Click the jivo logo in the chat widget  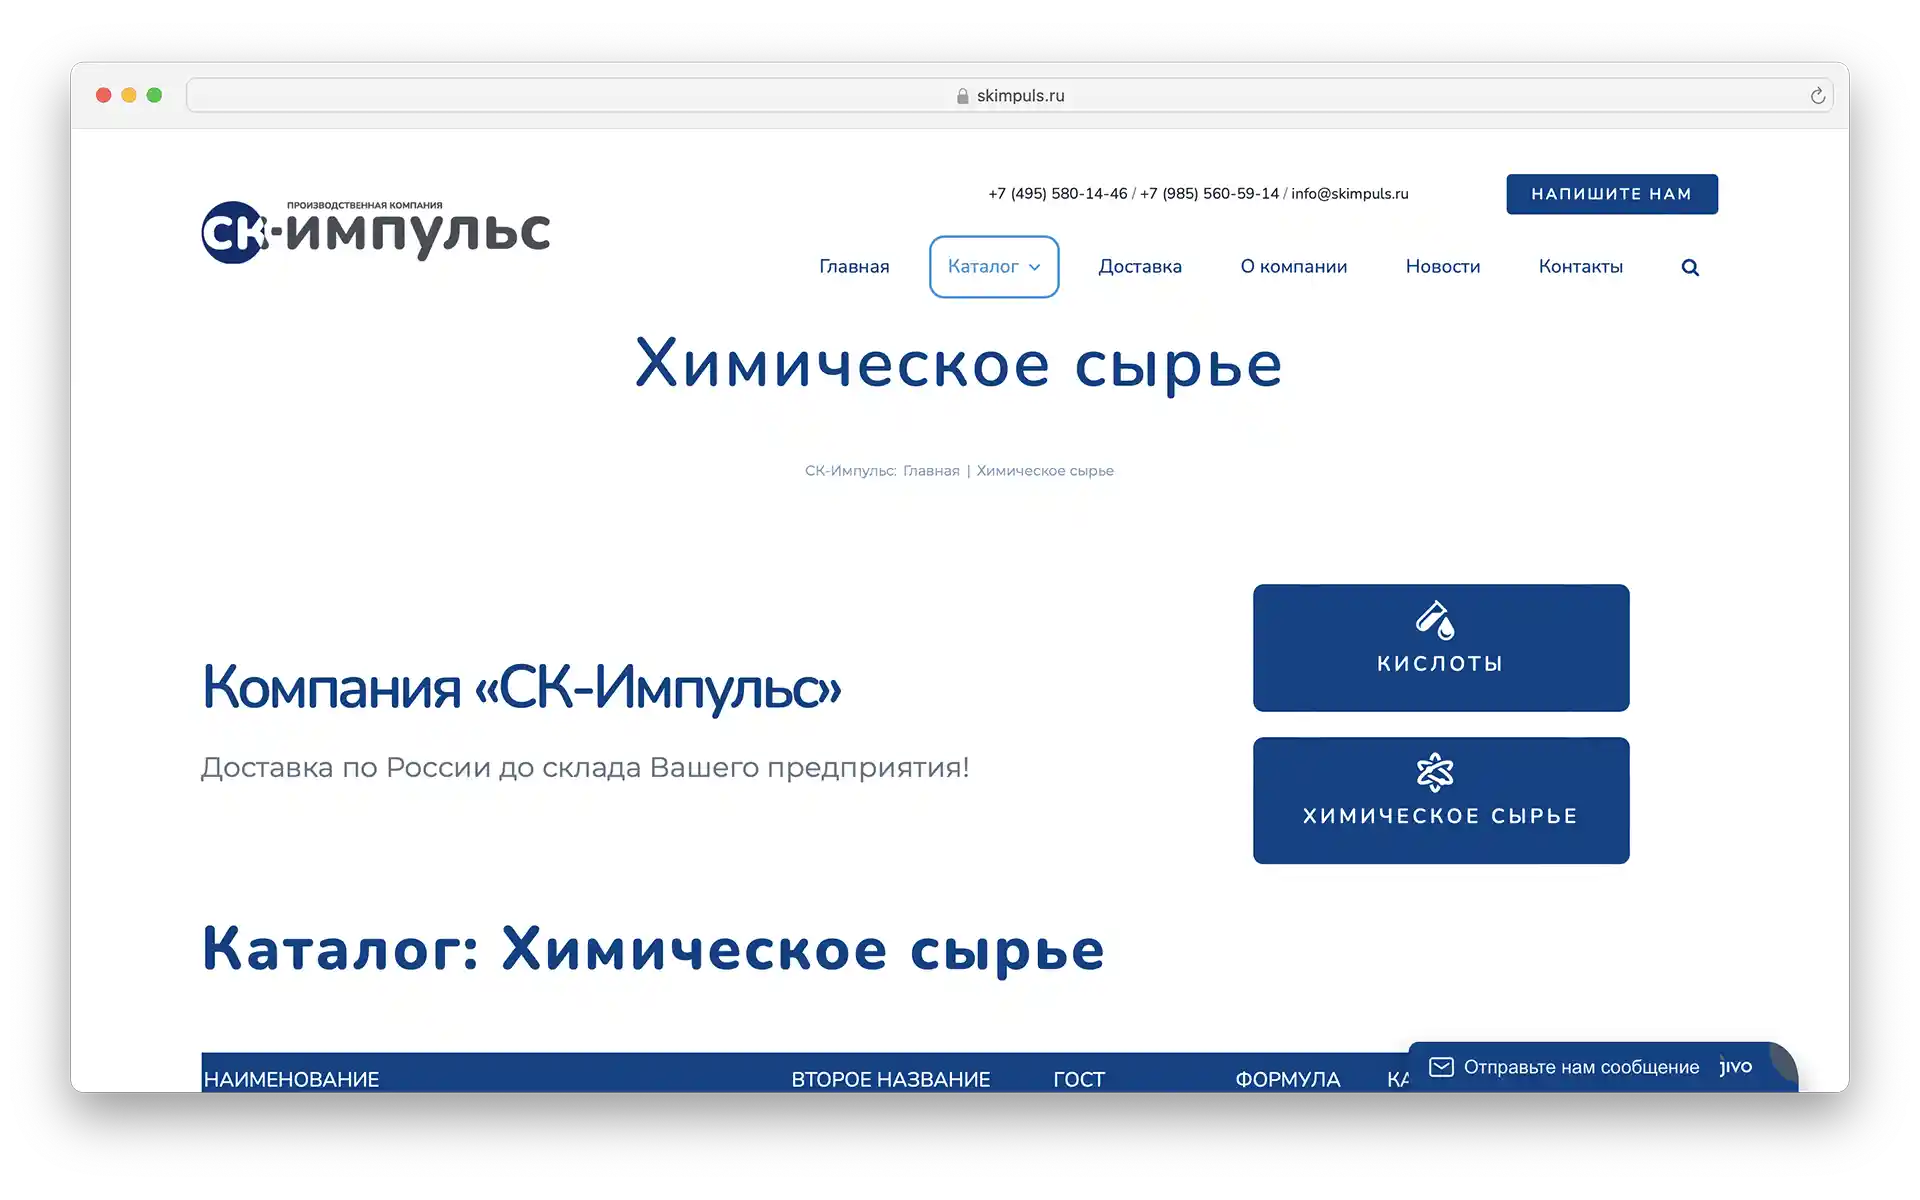pos(1736,1066)
